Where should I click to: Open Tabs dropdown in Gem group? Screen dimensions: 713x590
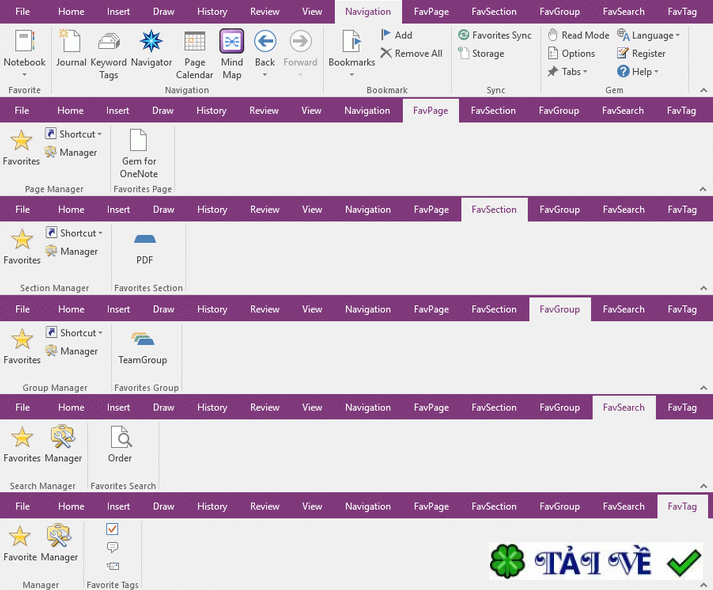tap(567, 71)
